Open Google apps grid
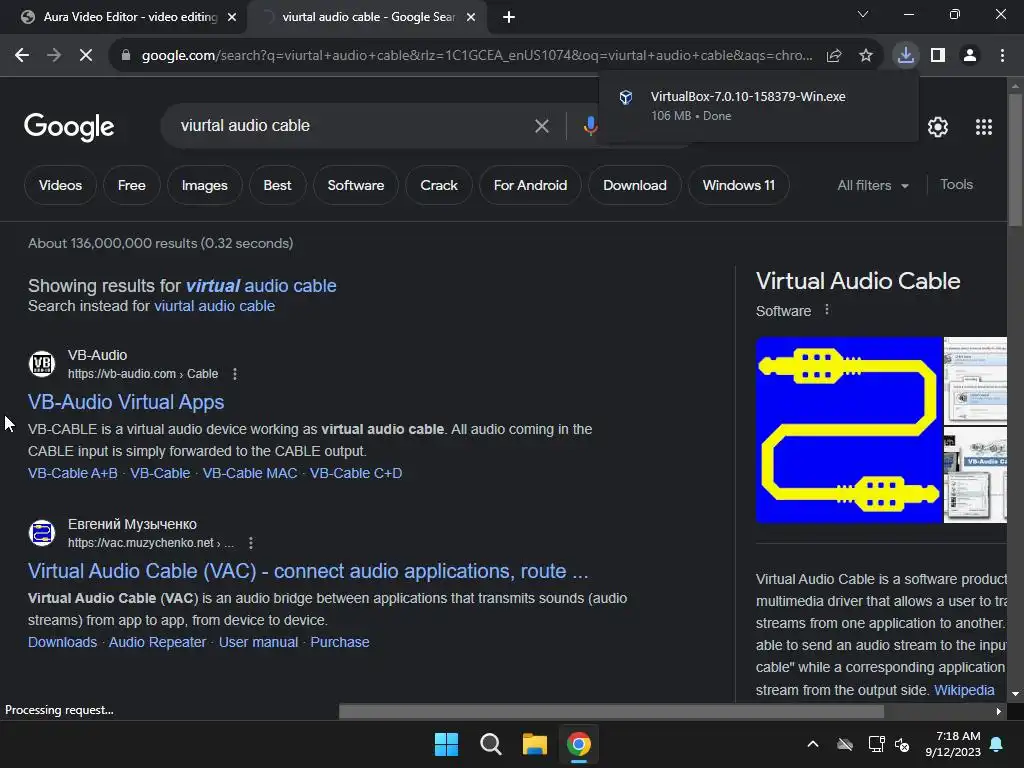This screenshot has height=768, width=1024. click(x=984, y=127)
